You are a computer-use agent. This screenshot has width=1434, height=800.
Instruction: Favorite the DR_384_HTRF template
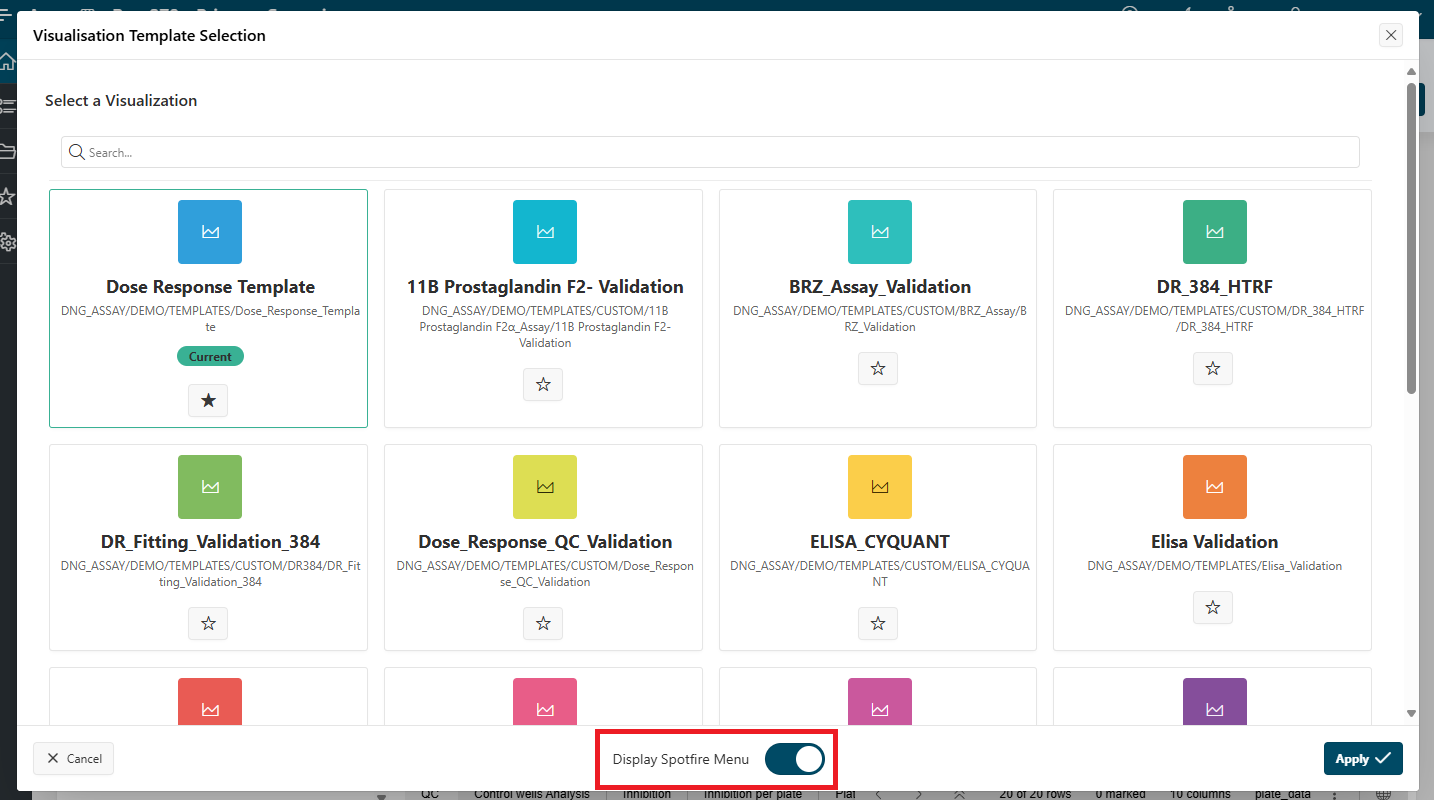click(1213, 368)
